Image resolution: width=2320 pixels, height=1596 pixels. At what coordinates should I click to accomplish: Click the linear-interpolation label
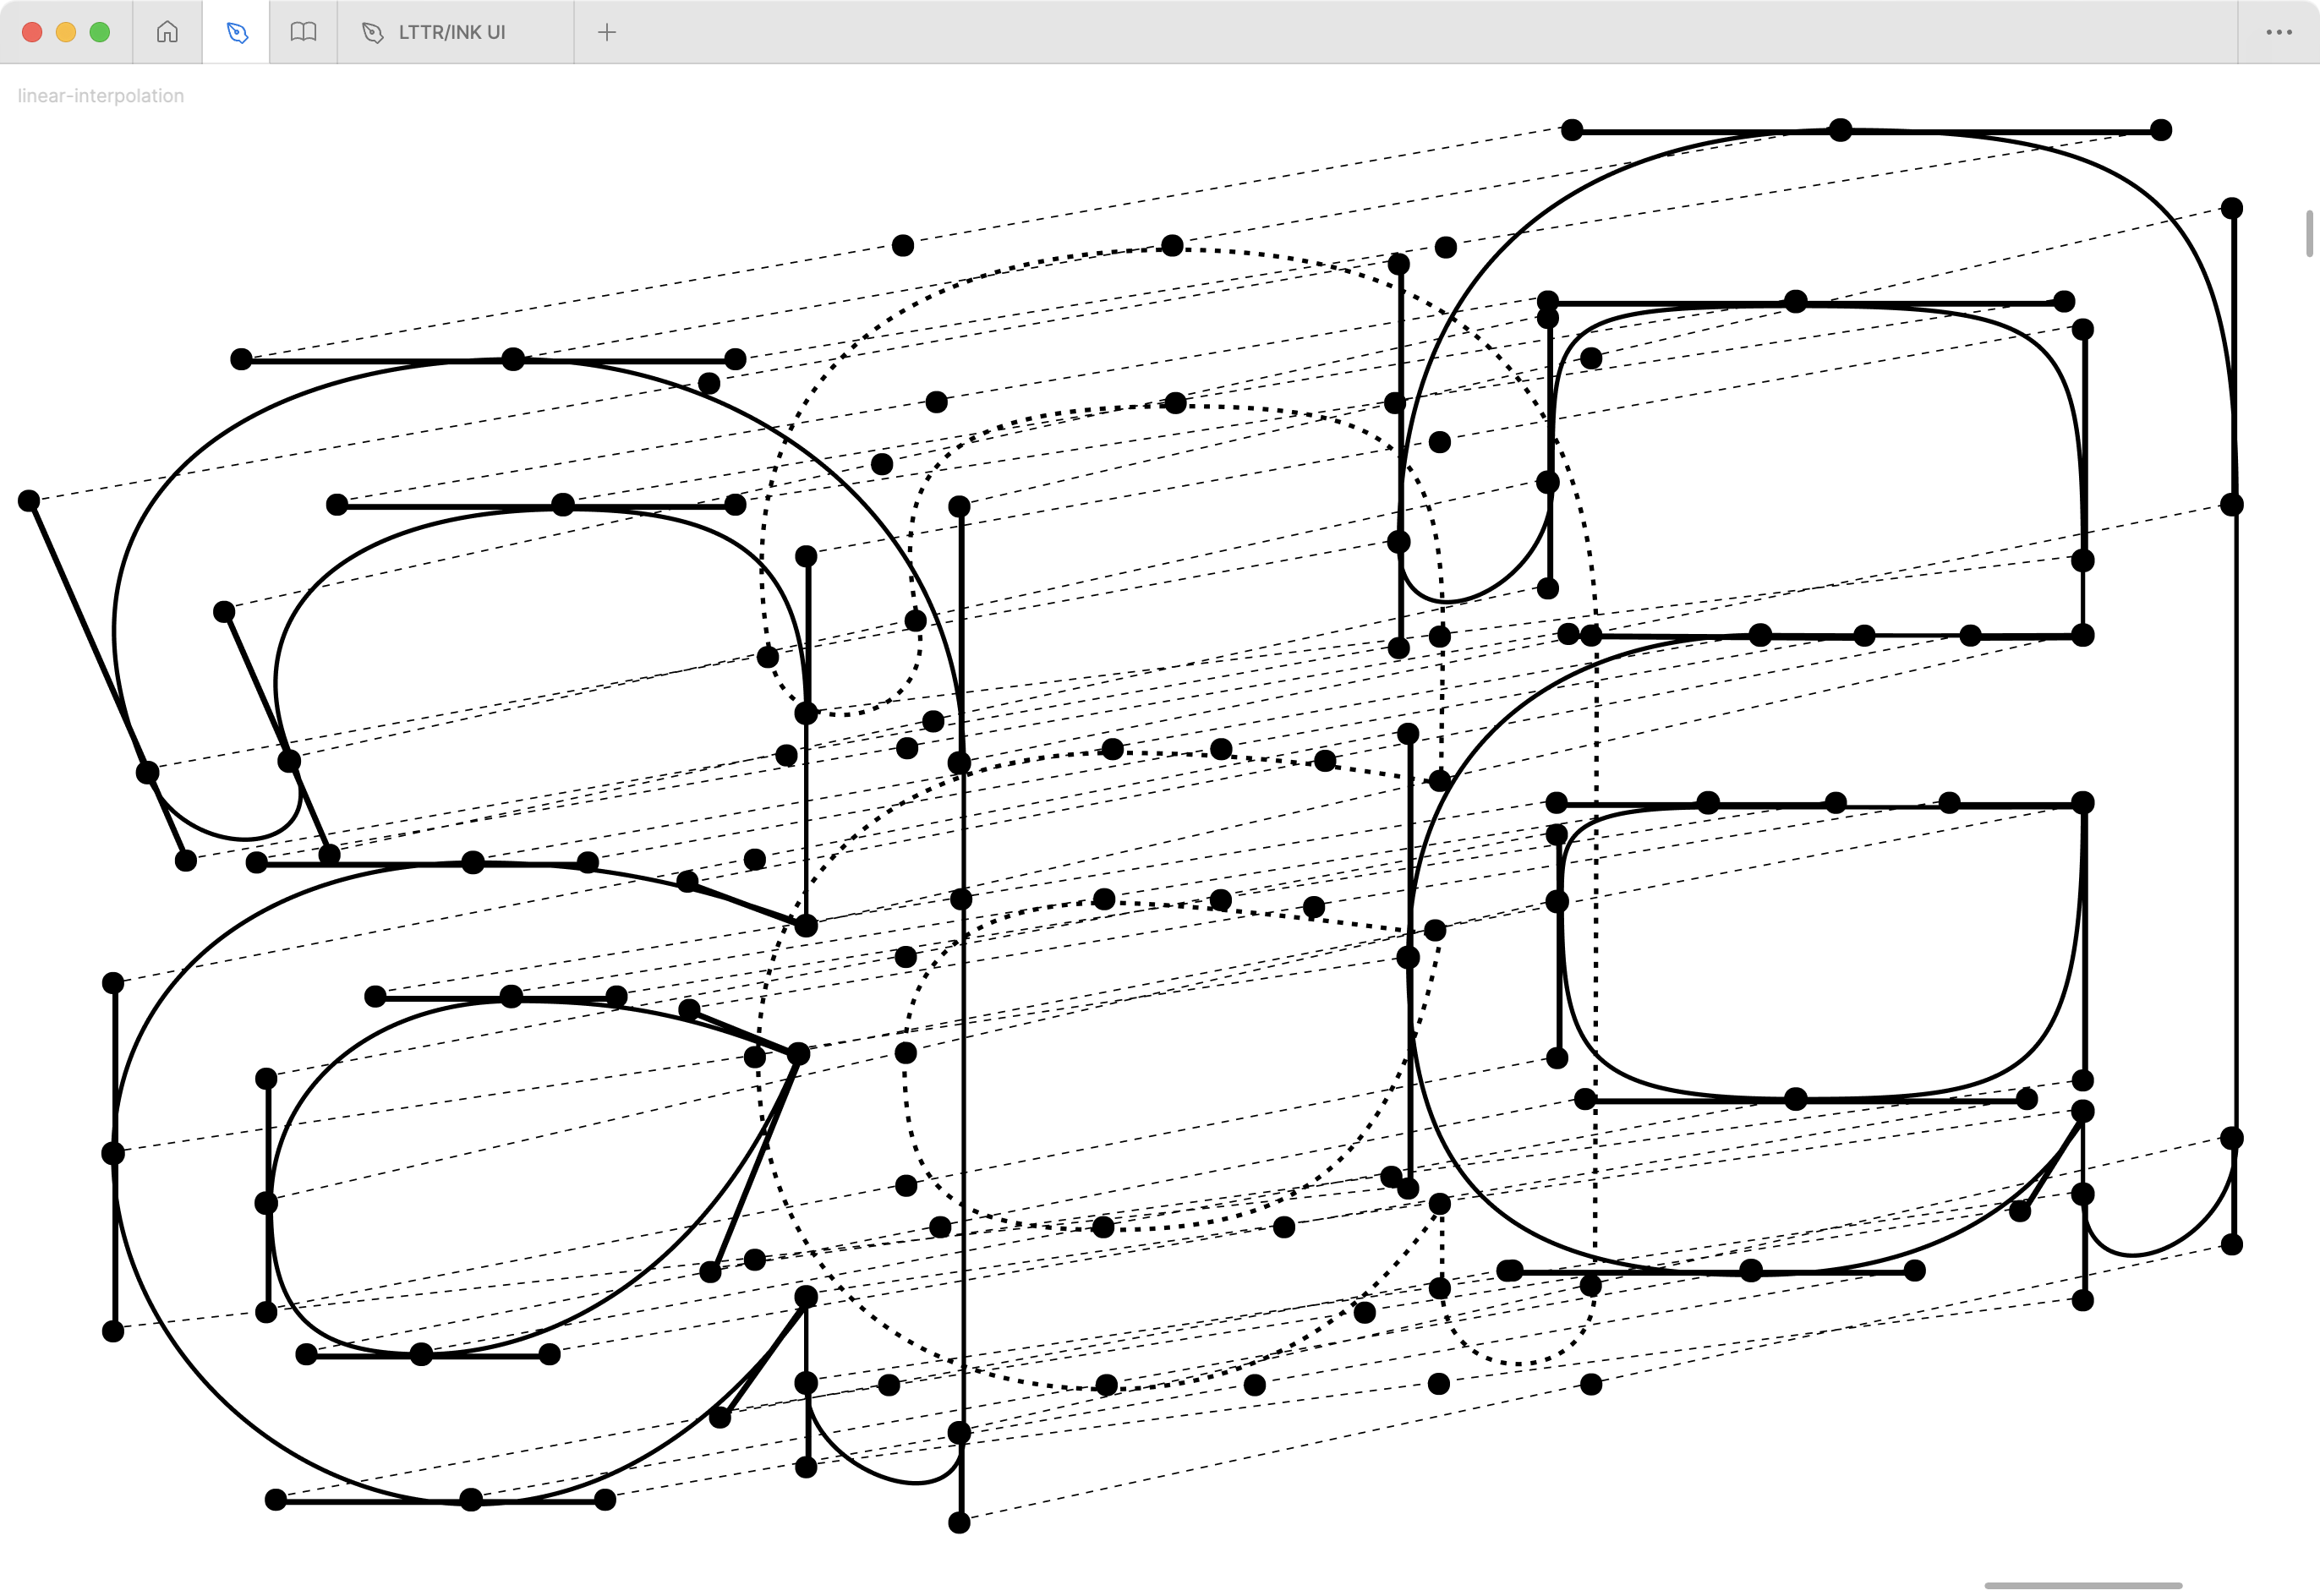[100, 96]
